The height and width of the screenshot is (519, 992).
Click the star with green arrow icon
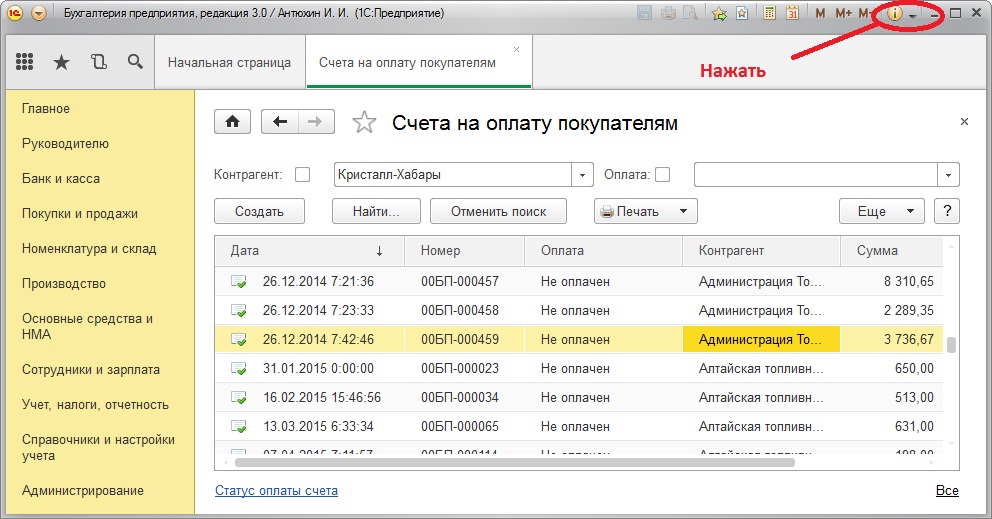point(719,13)
